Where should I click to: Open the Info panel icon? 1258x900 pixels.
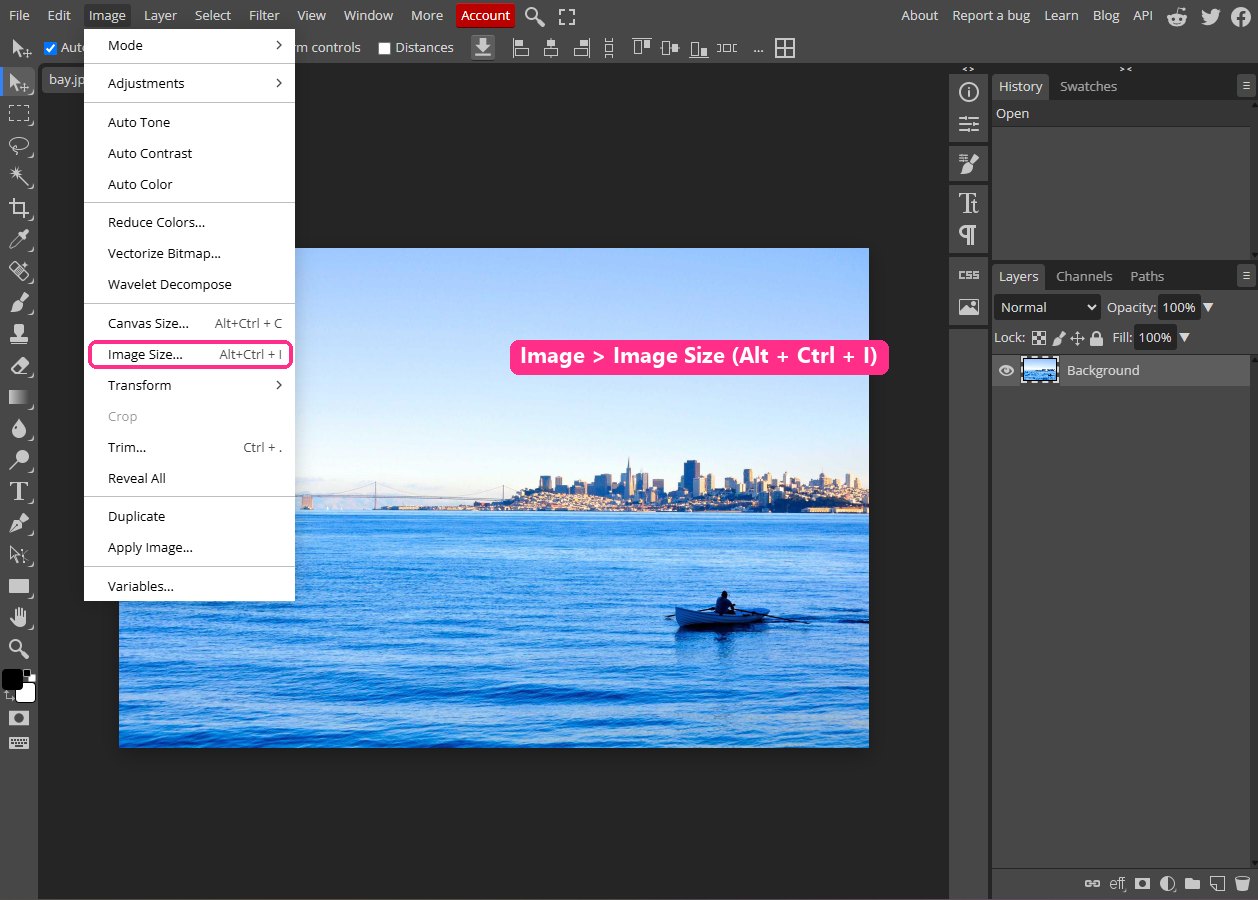click(968, 92)
